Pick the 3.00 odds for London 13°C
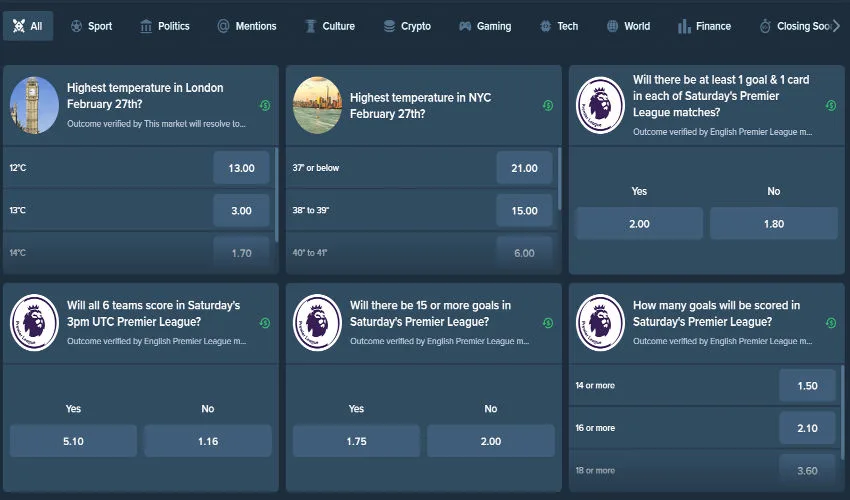Viewport: 850px width, 500px height. (x=241, y=210)
